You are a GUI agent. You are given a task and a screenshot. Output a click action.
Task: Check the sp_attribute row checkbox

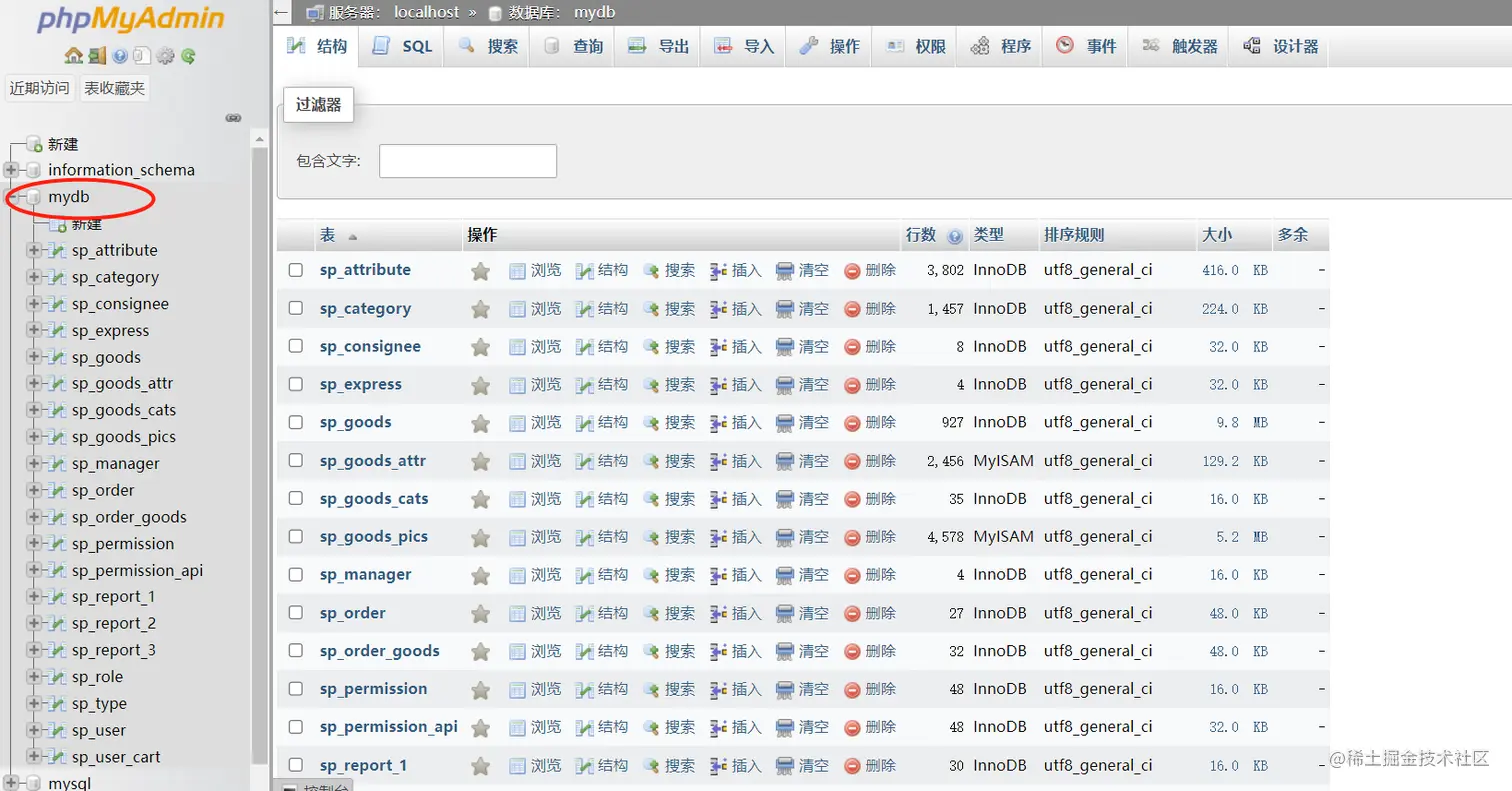(x=295, y=270)
